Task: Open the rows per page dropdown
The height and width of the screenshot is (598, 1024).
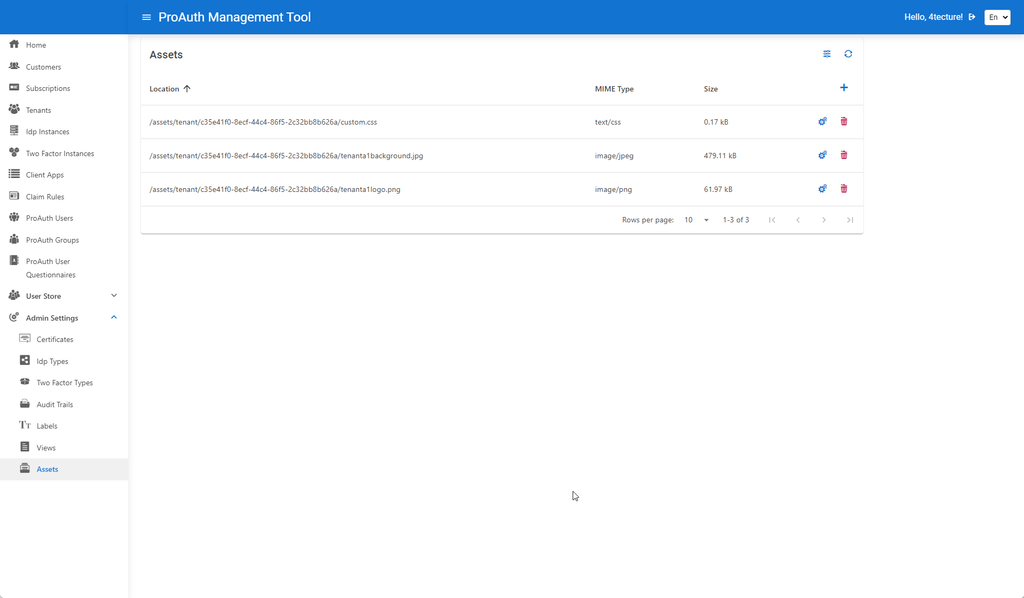Action: (696, 220)
